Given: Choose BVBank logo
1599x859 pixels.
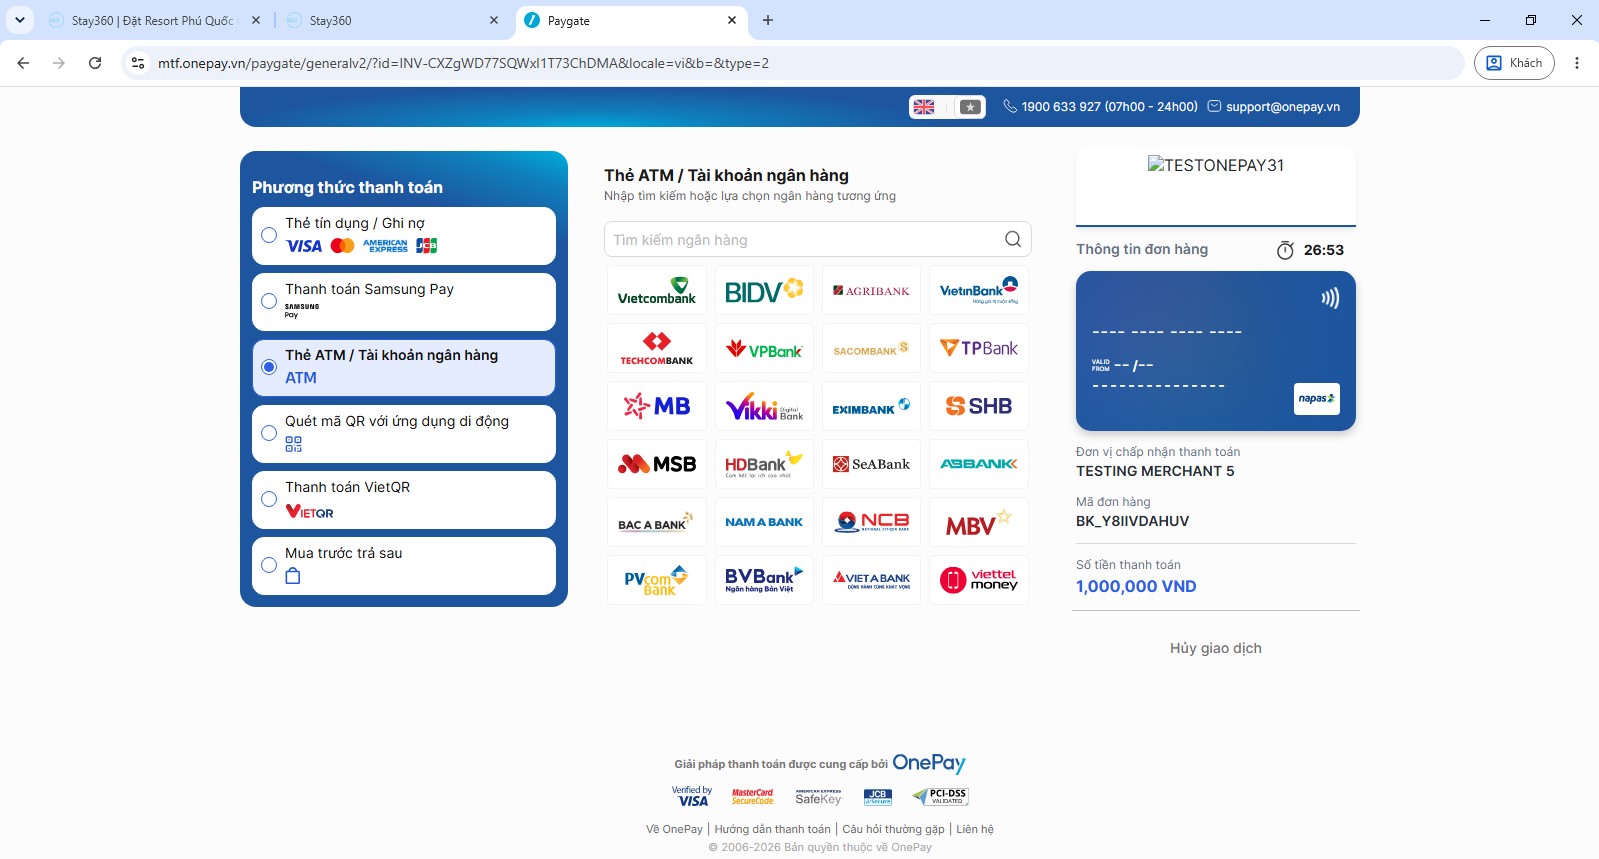Looking at the screenshot, I should 764,580.
